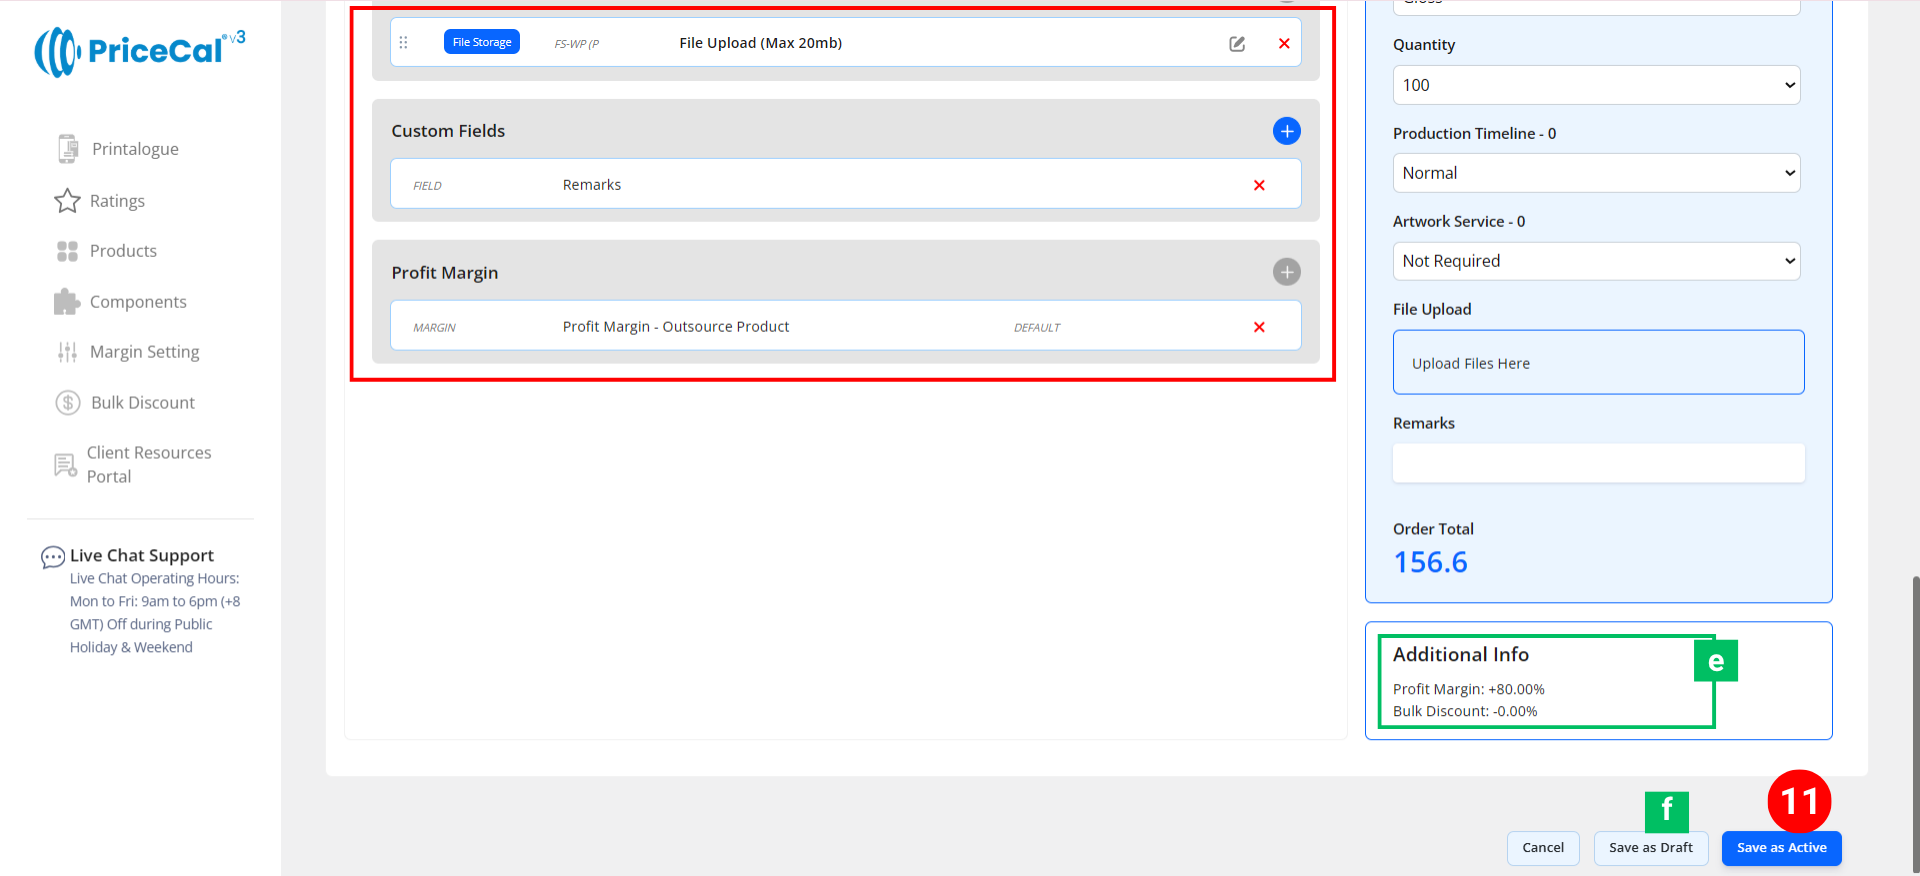The width and height of the screenshot is (1920, 876).
Task: Add a new custom field with plus icon
Action: point(1286,131)
